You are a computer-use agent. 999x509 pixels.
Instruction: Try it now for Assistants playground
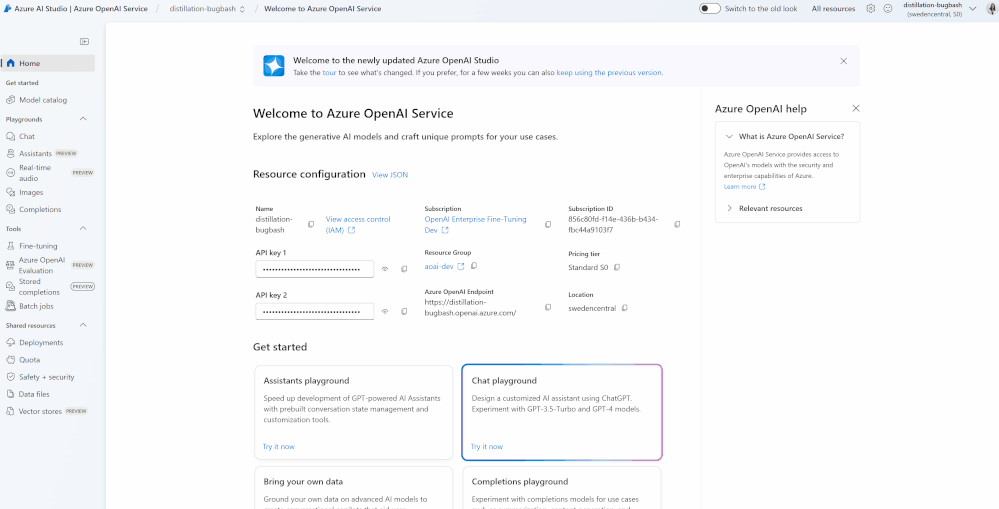[278, 447]
